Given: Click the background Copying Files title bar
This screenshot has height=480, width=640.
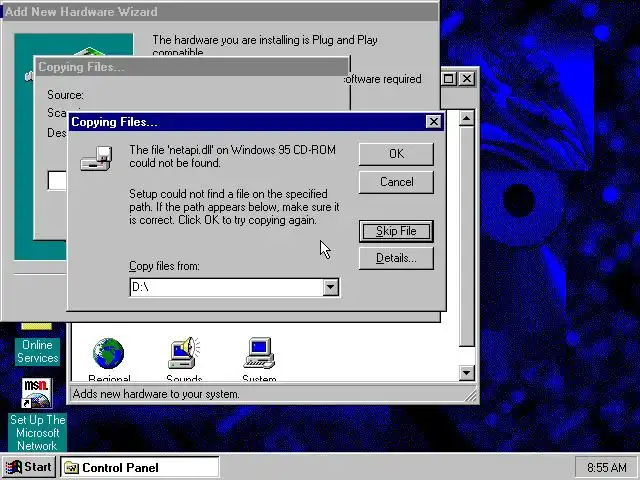Looking at the screenshot, I should (192, 67).
